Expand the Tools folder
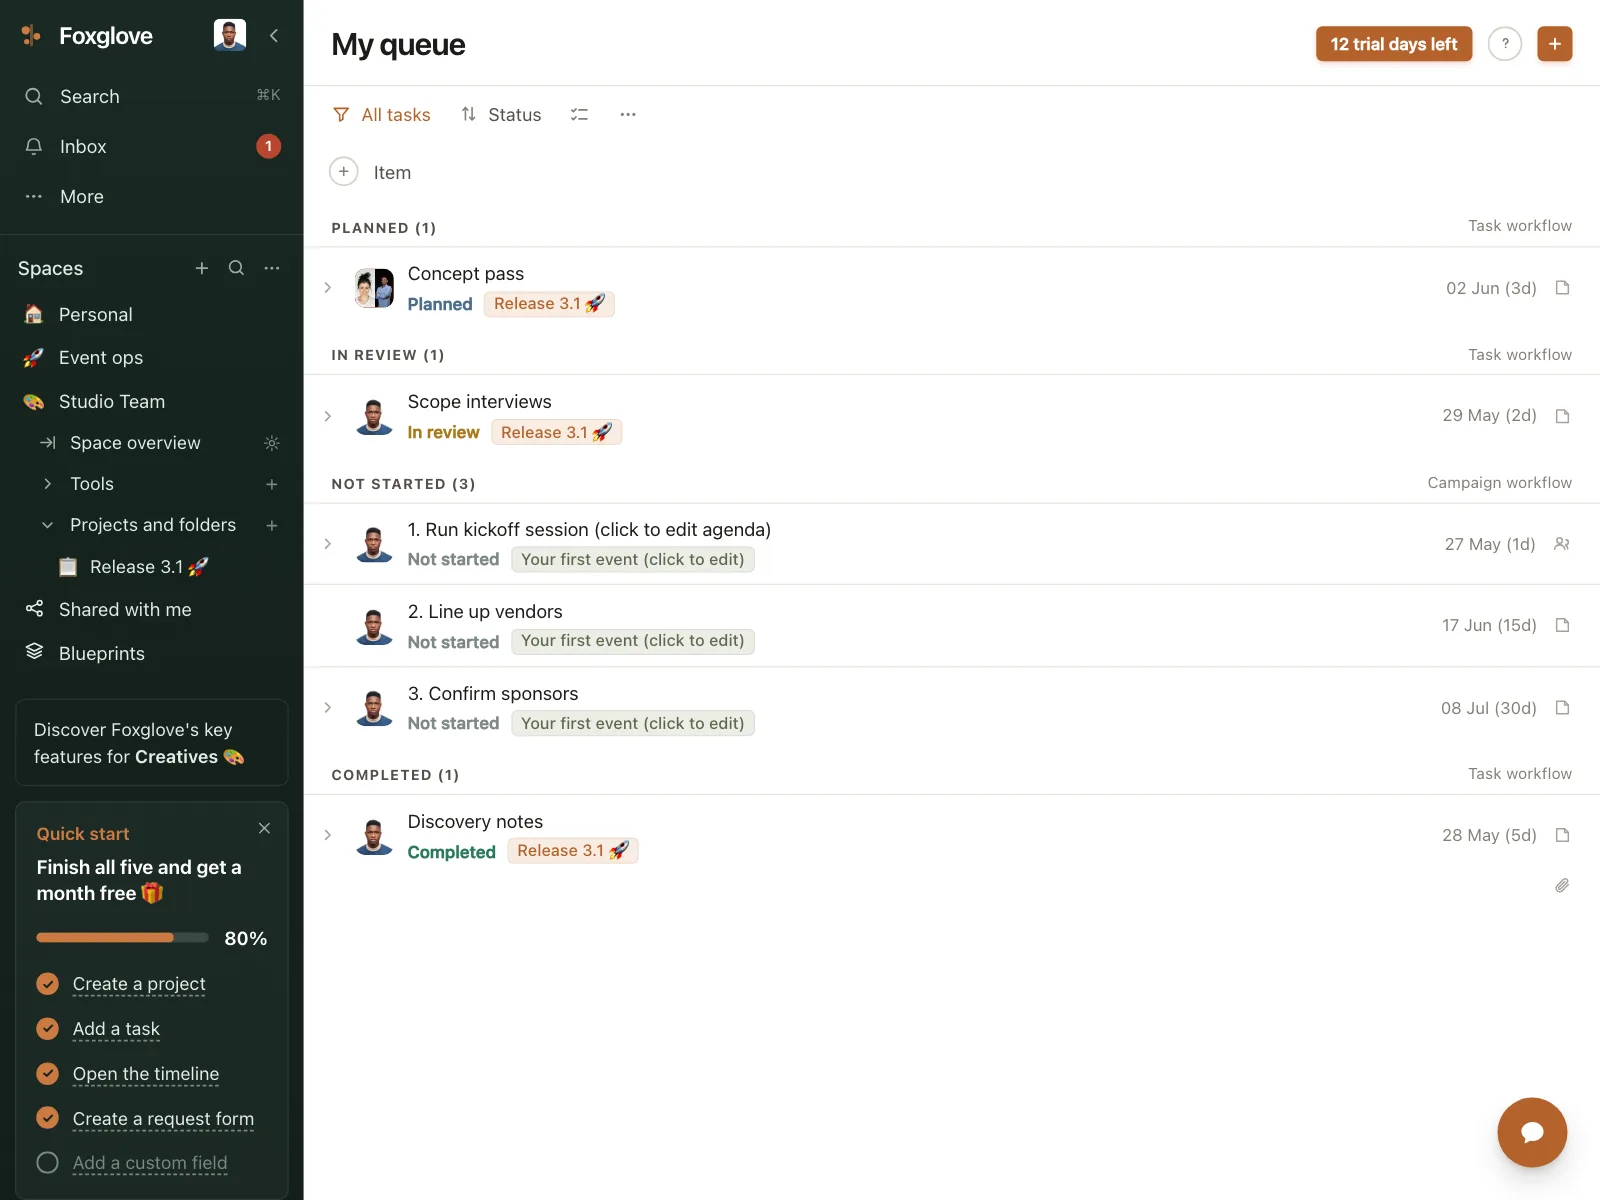The width and height of the screenshot is (1600, 1200). click(x=47, y=484)
